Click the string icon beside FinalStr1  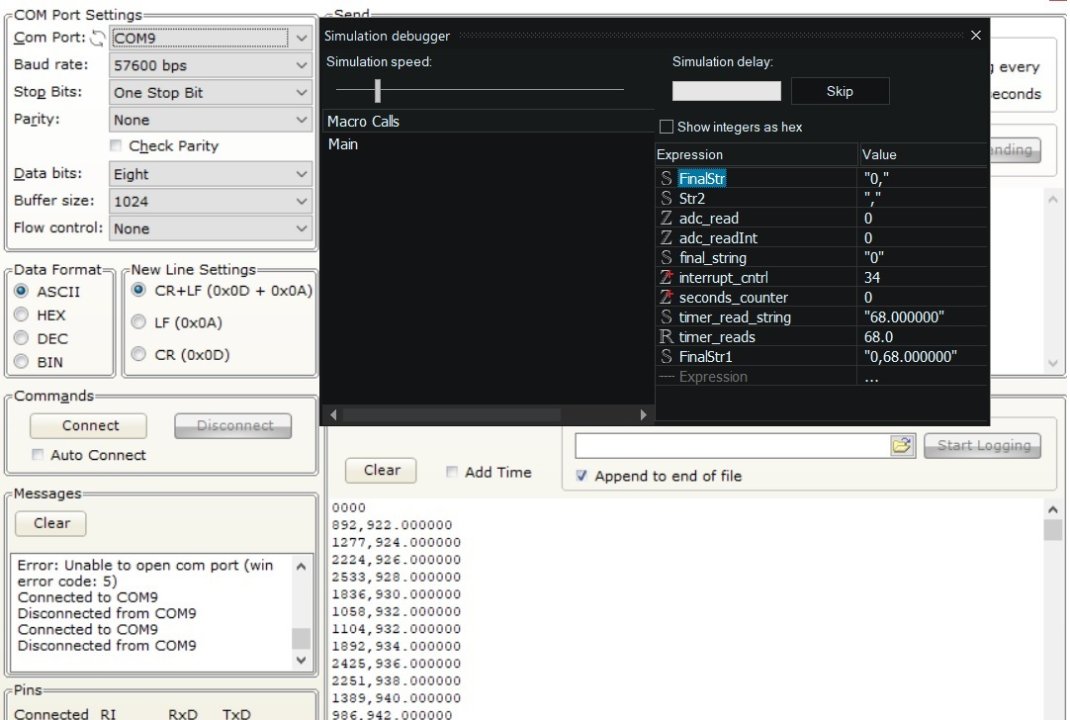point(666,356)
